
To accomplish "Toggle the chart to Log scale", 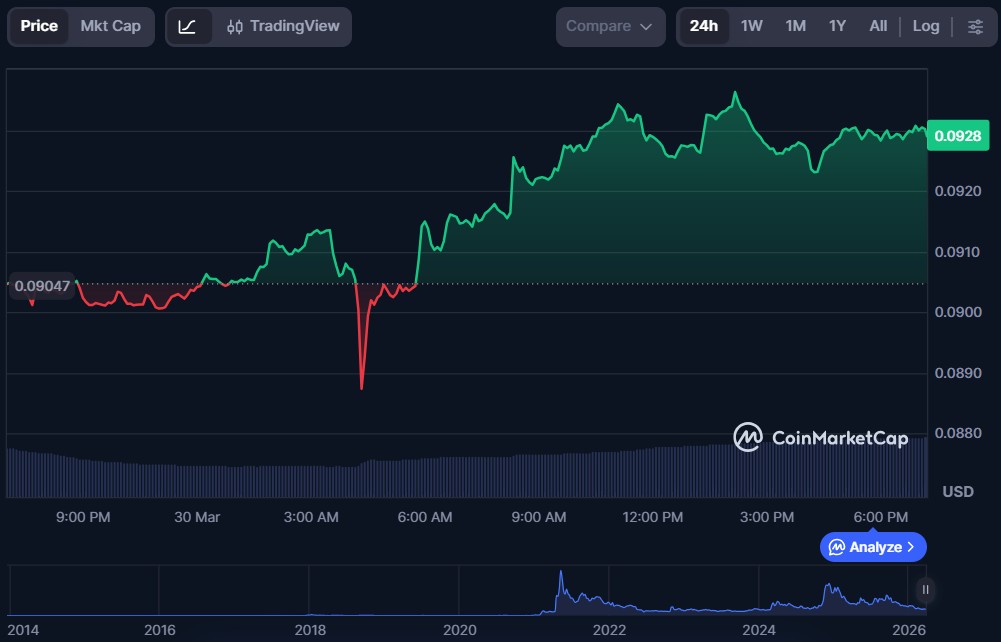I will click(x=925, y=26).
